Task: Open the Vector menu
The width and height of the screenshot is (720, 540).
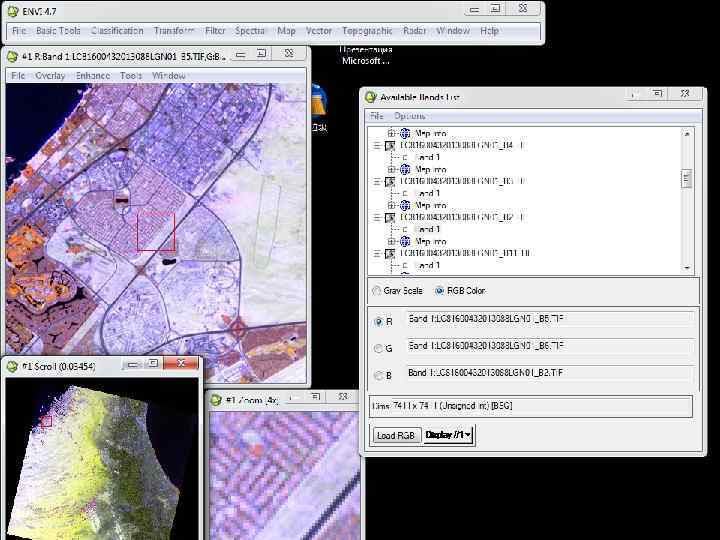Action: click(x=319, y=31)
